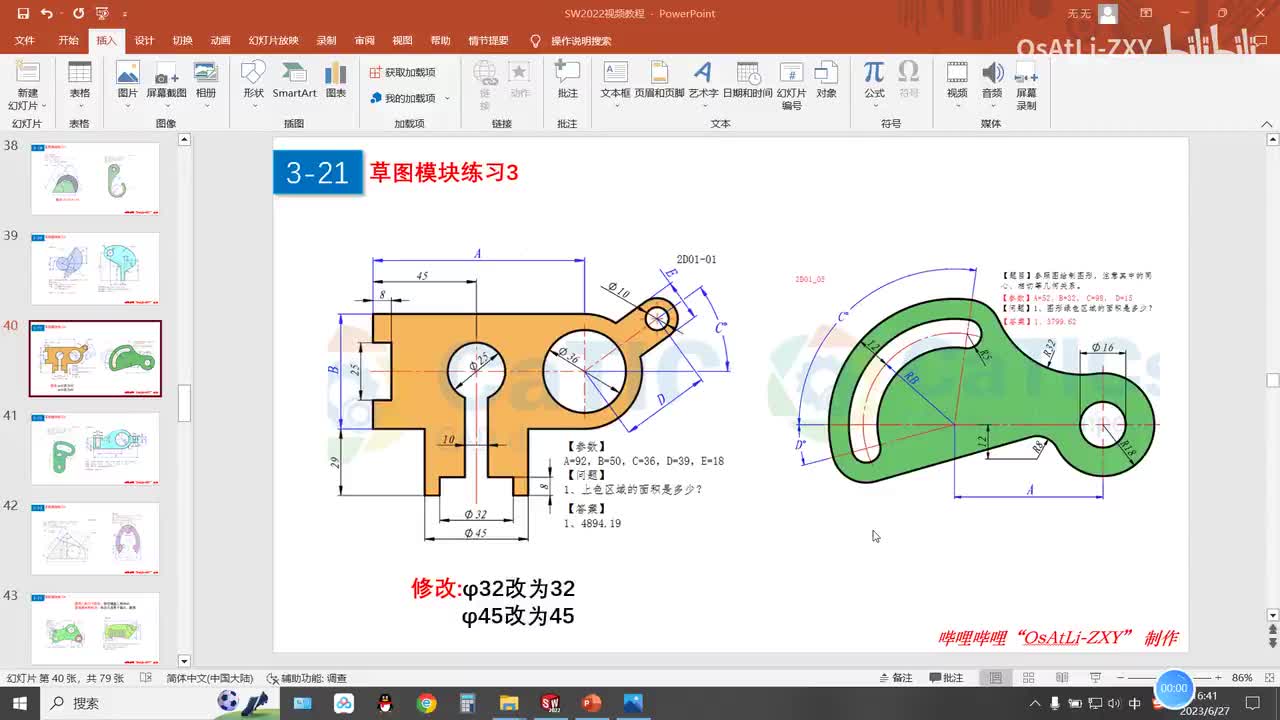The height and width of the screenshot is (720, 1280).
Task: Open SolidWorks 2022 from the taskbar
Action: [x=550, y=703]
